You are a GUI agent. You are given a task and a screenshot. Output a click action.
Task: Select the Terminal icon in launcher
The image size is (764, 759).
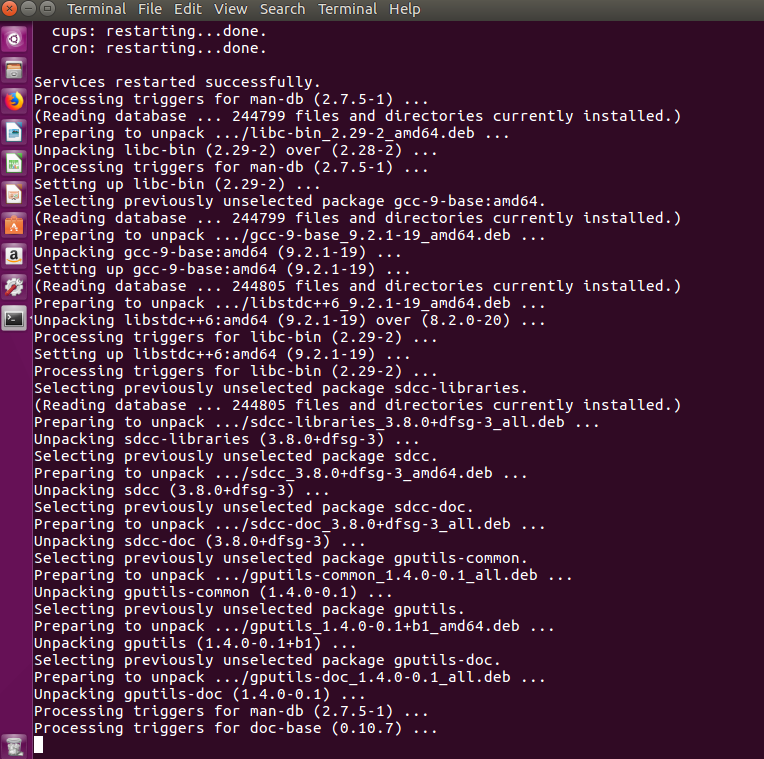click(x=14, y=319)
